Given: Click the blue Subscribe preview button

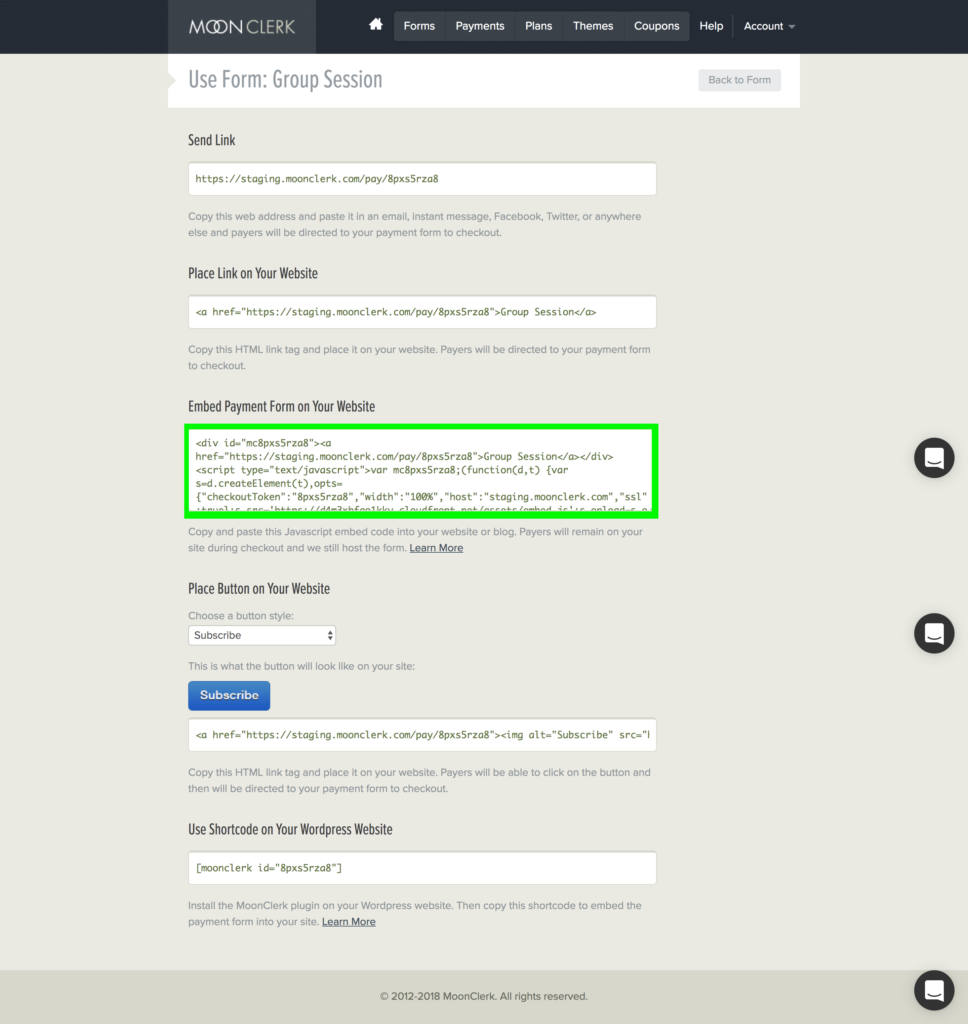Looking at the screenshot, I should point(229,696).
